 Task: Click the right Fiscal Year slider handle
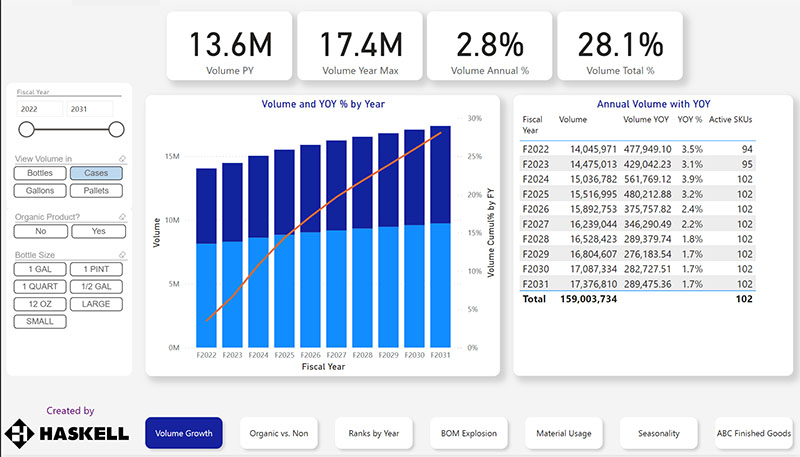pos(116,128)
